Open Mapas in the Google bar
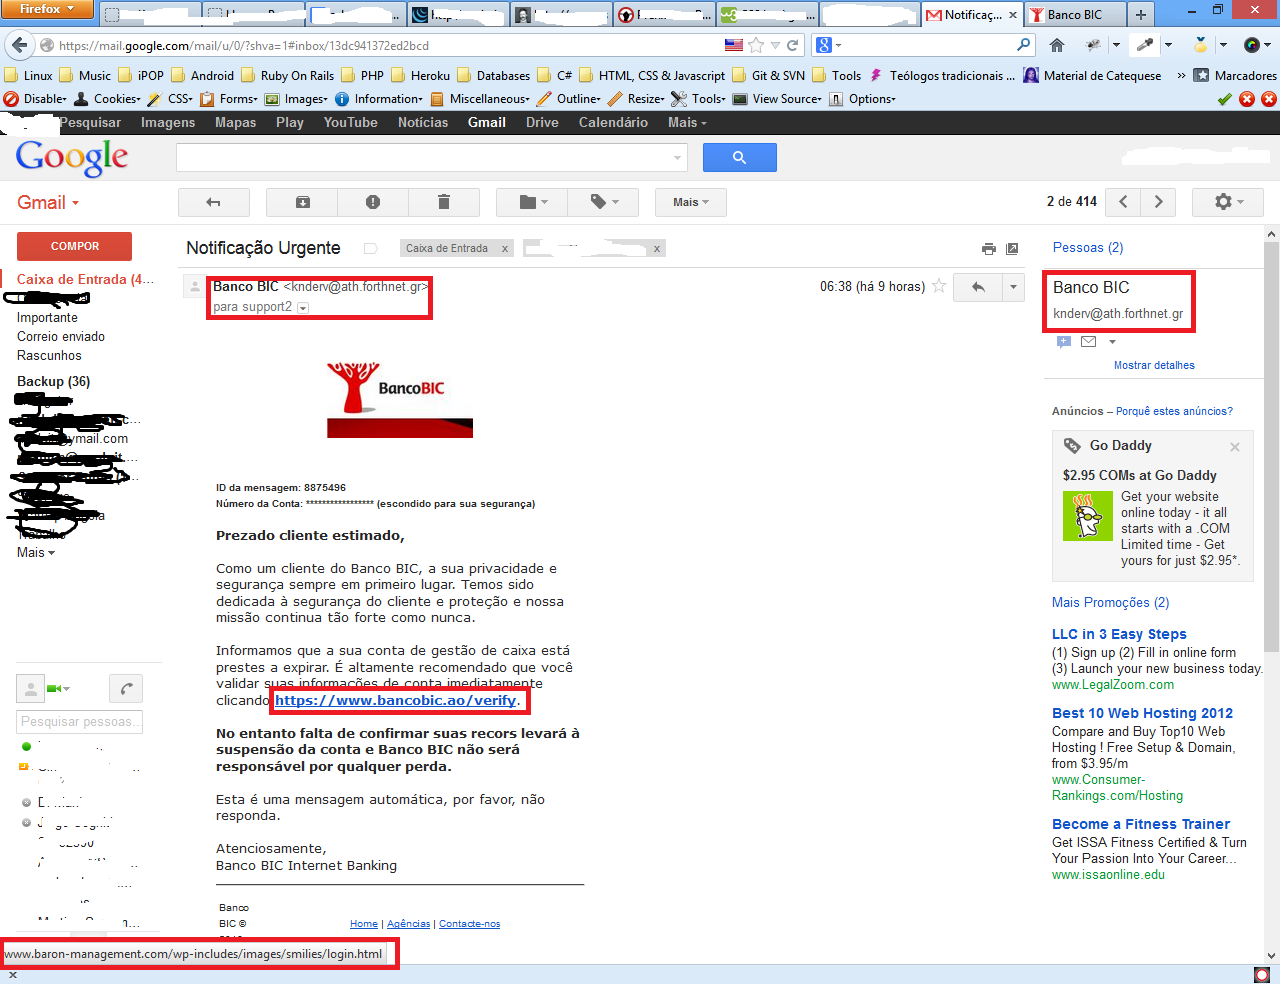Image resolution: width=1280 pixels, height=984 pixels. click(235, 122)
